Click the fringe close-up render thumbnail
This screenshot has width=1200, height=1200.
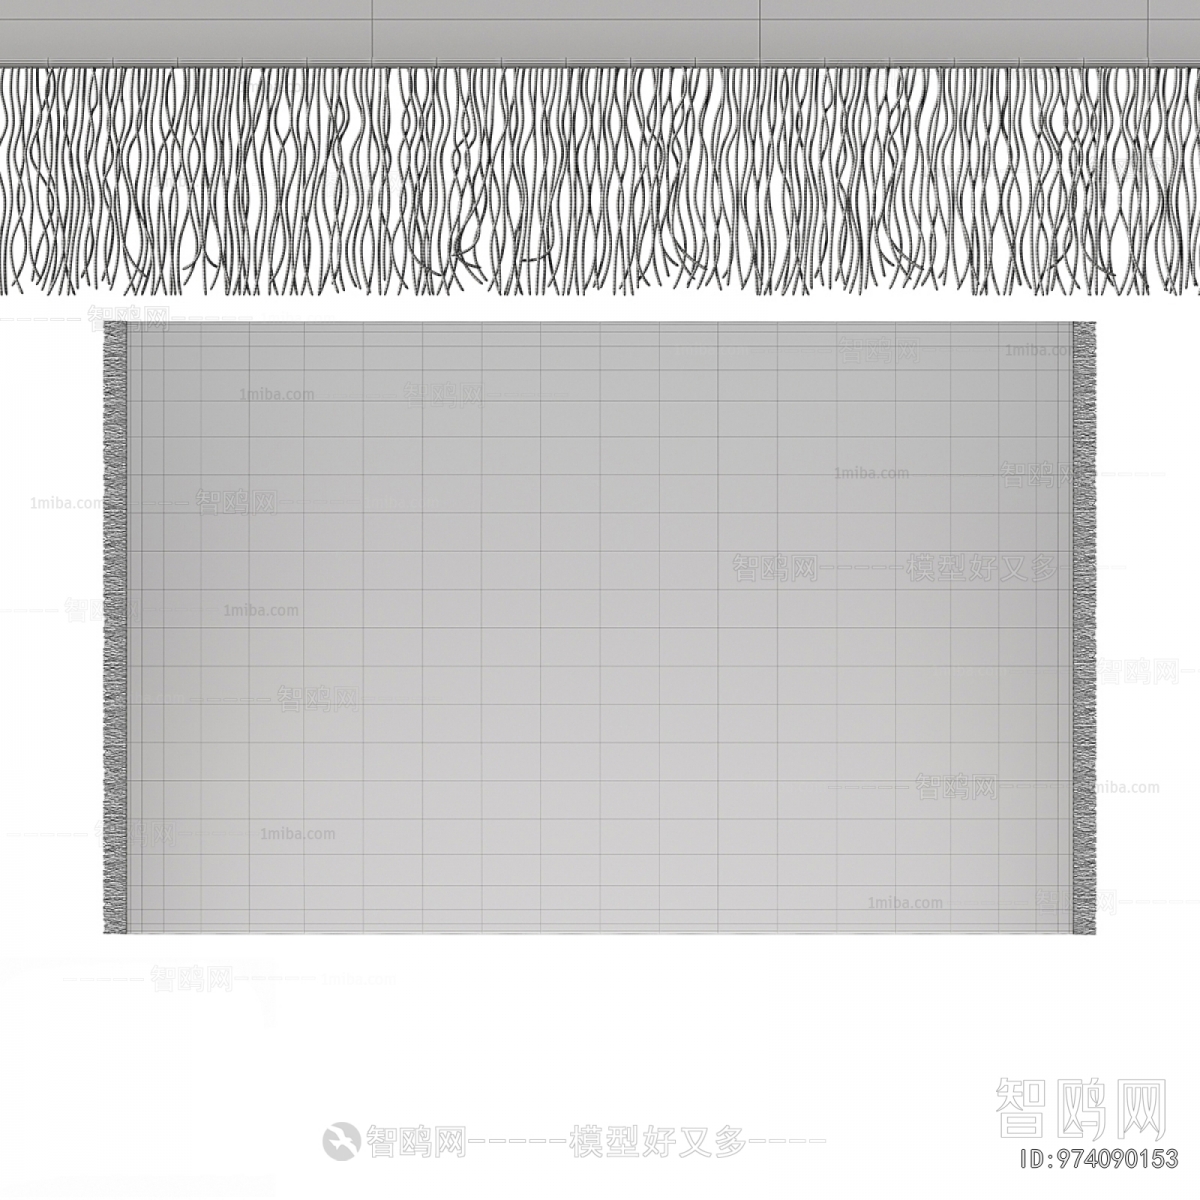click(x=600, y=149)
